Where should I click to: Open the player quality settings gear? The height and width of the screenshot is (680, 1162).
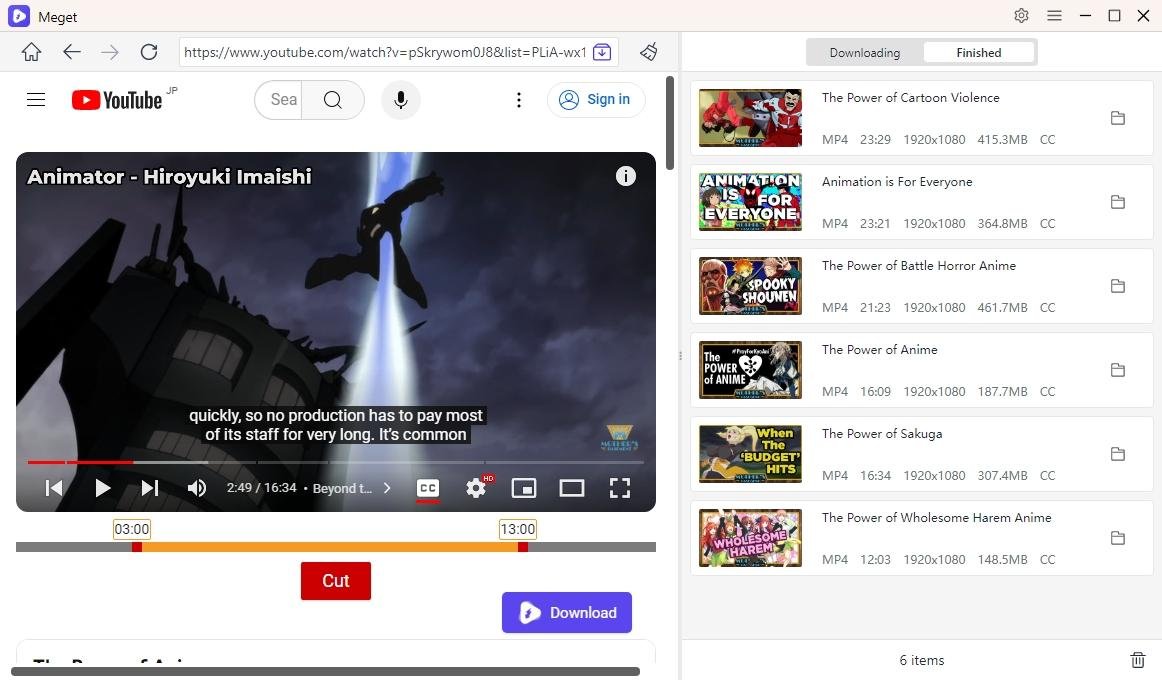pos(477,487)
